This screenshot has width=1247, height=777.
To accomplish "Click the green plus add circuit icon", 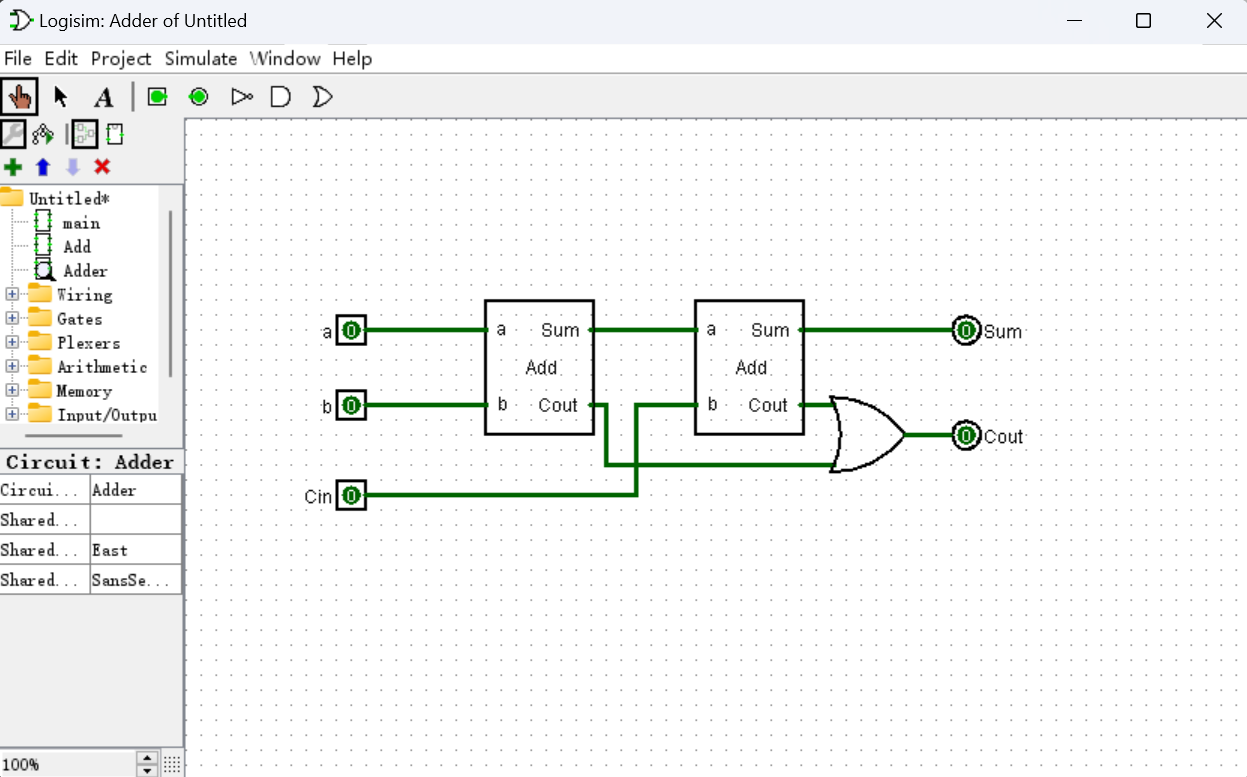I will [x=13, y=167].
